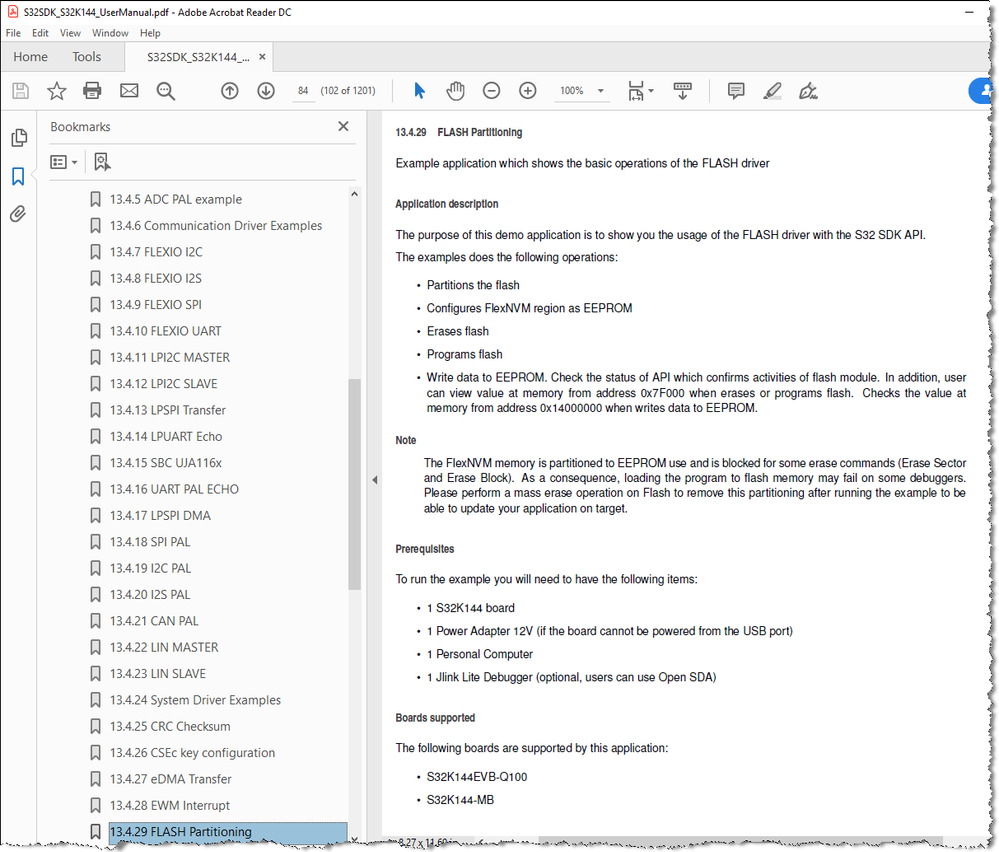Click the page number field showing 84
Screen dimensions: 999x852
[303, 91]
